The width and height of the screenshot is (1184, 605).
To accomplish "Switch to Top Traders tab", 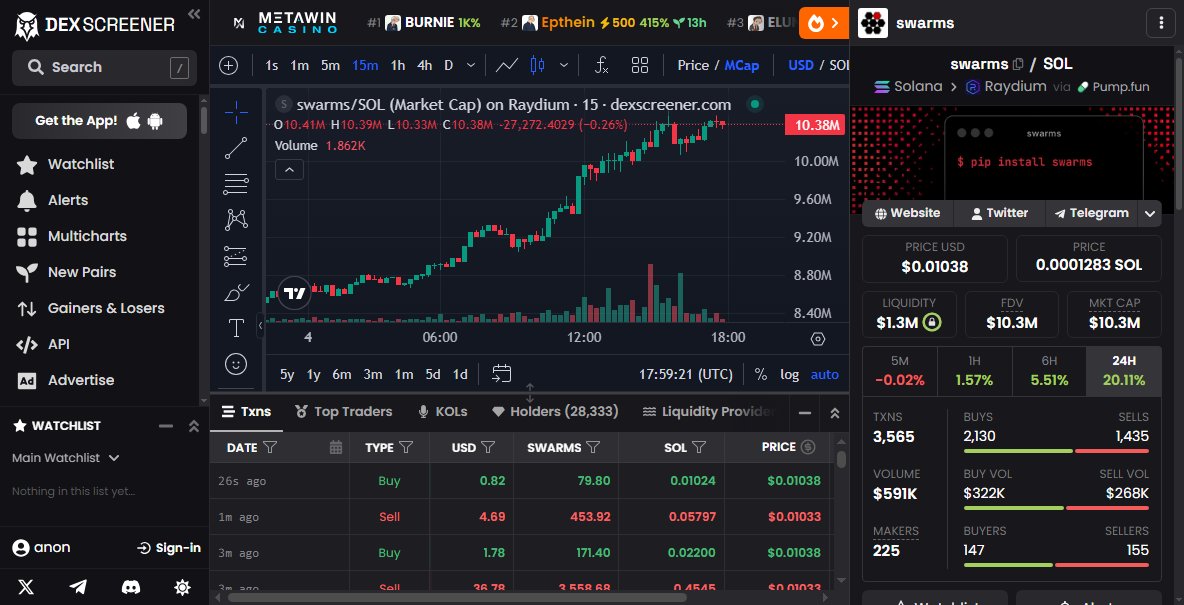I will point(344,412).
